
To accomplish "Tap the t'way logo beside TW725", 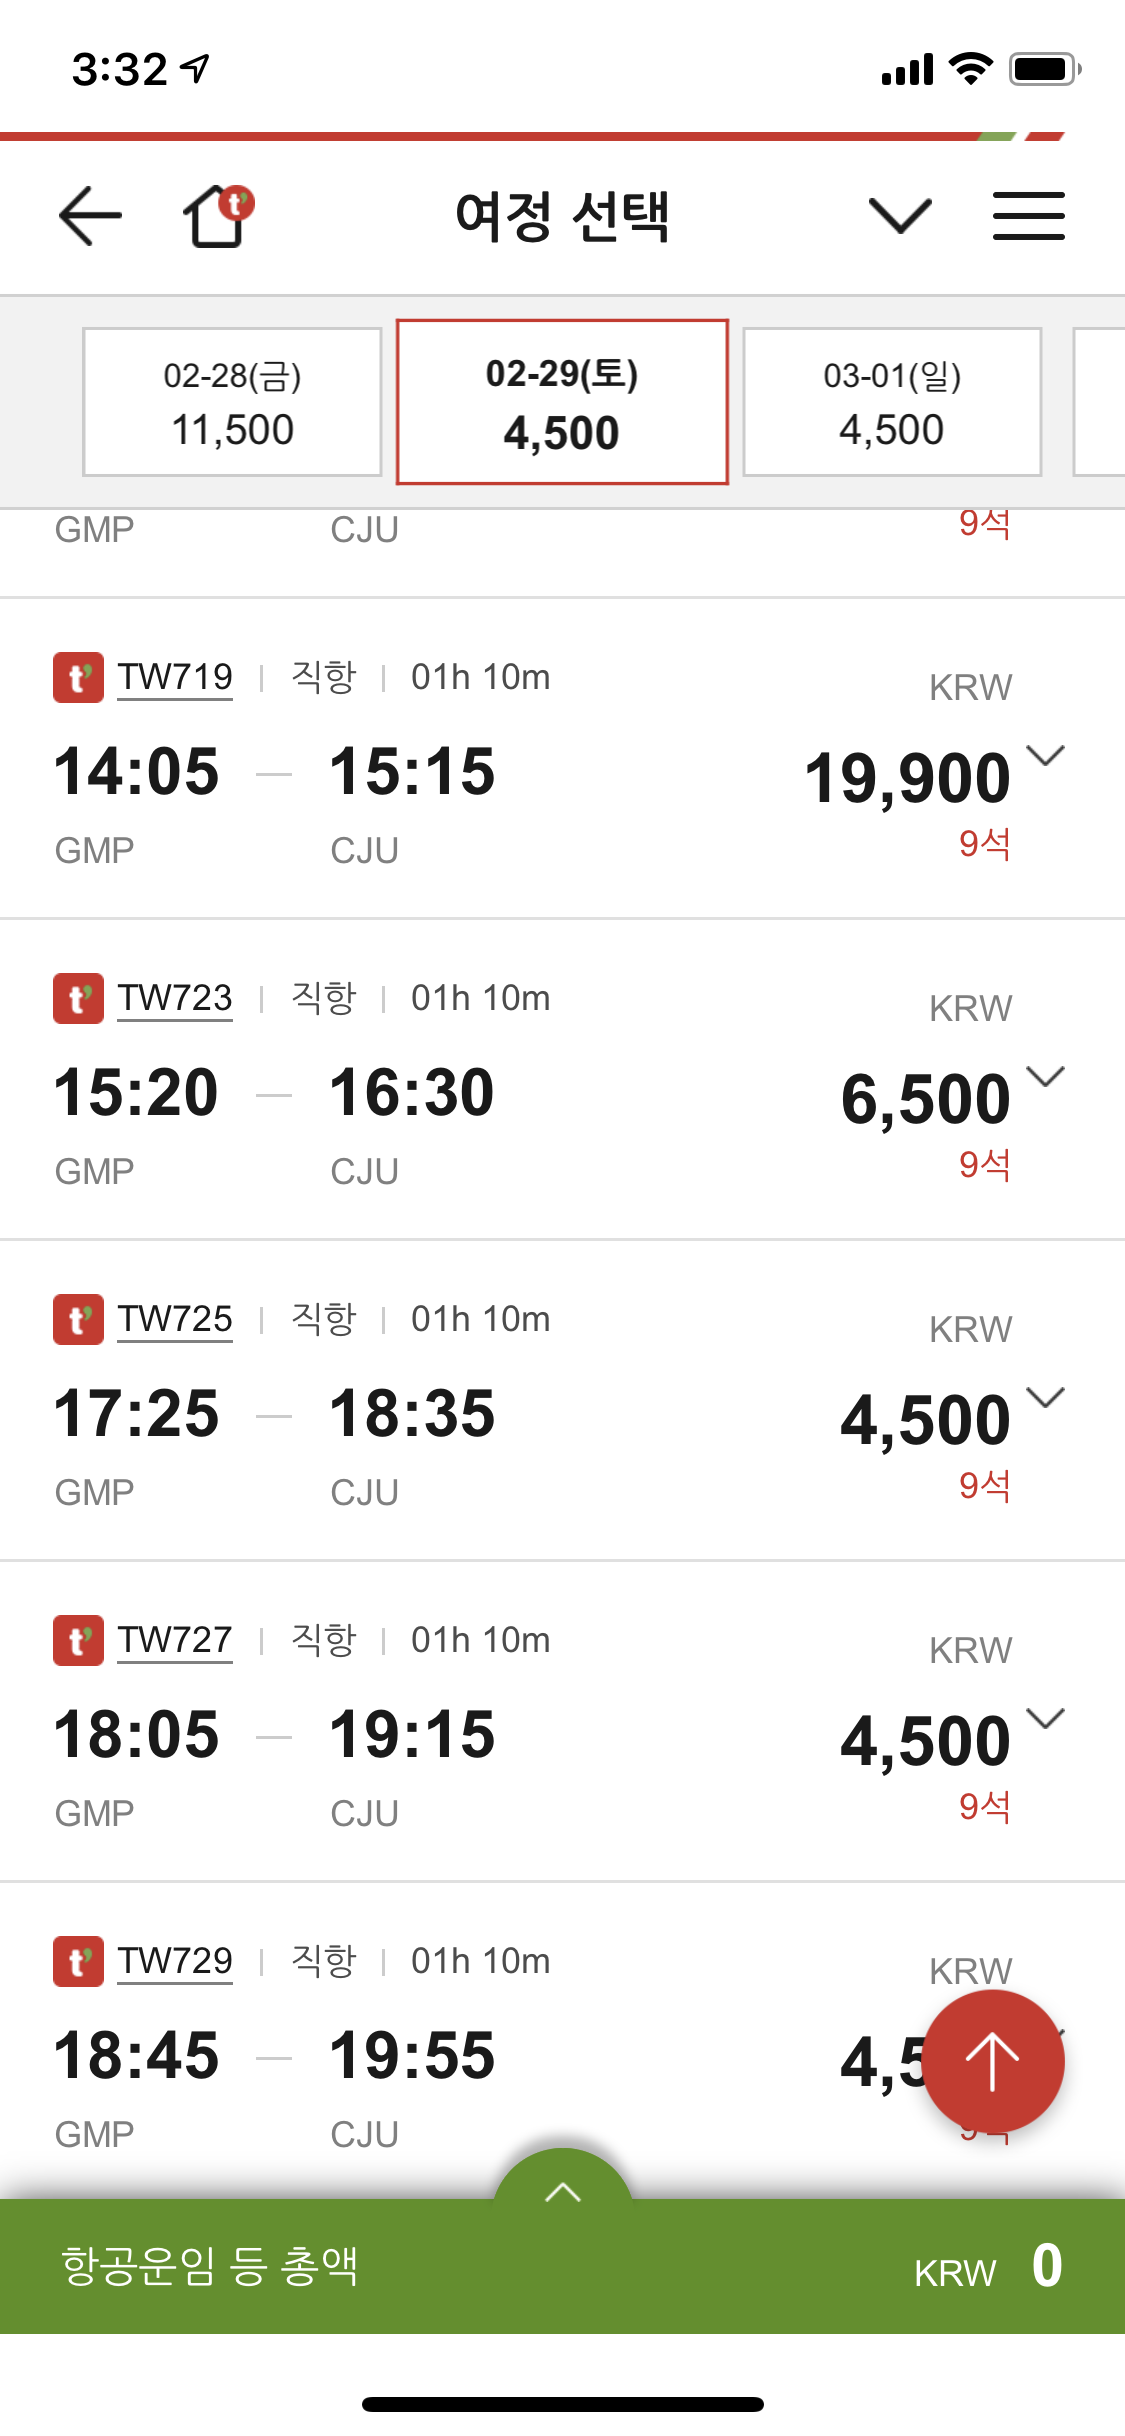I will [78, 1319].
